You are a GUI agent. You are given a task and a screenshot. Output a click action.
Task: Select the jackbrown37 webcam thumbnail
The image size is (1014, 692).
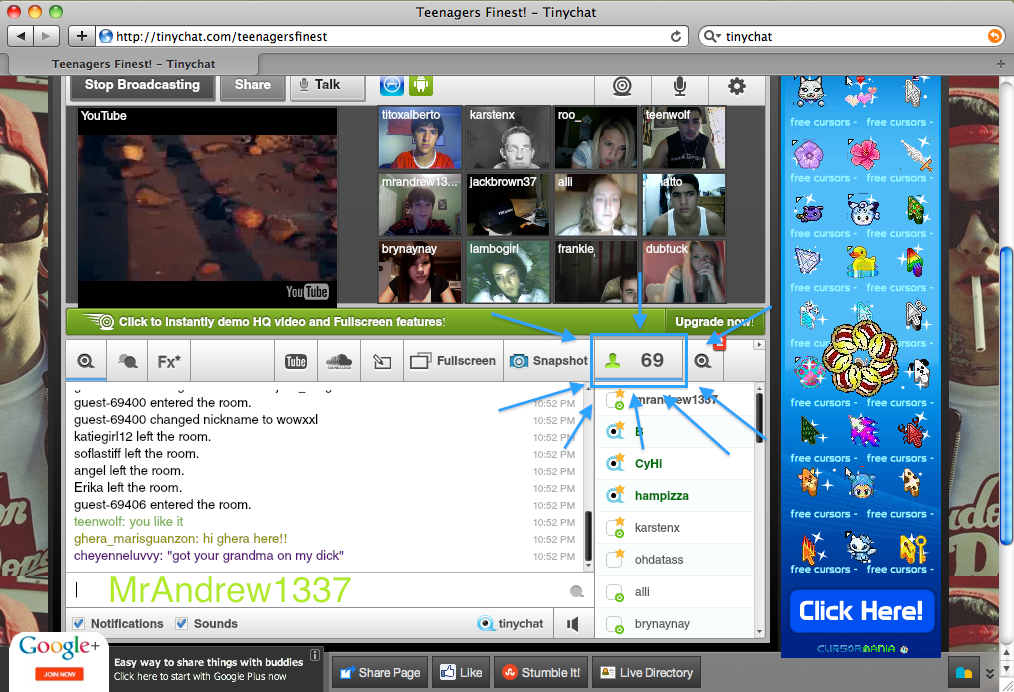(x=508, y=204)
